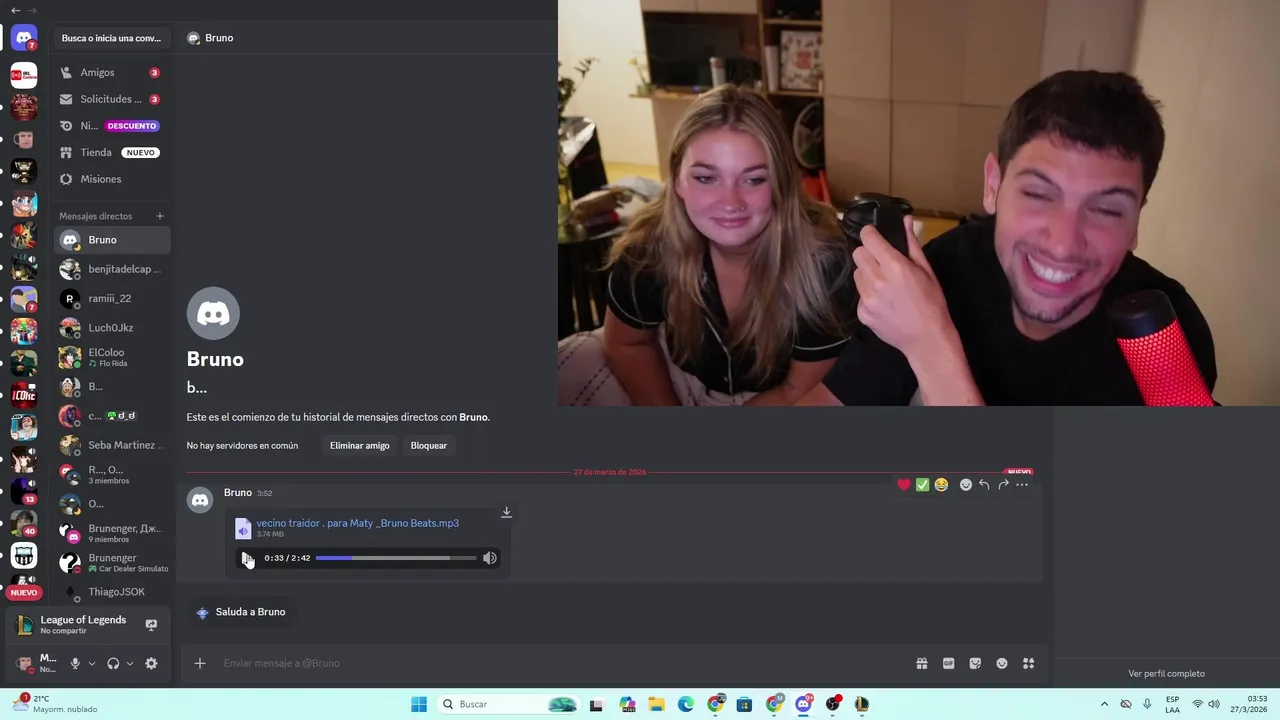
Task: Create new direct message plus icon
Action: click(x=160, y=216)
